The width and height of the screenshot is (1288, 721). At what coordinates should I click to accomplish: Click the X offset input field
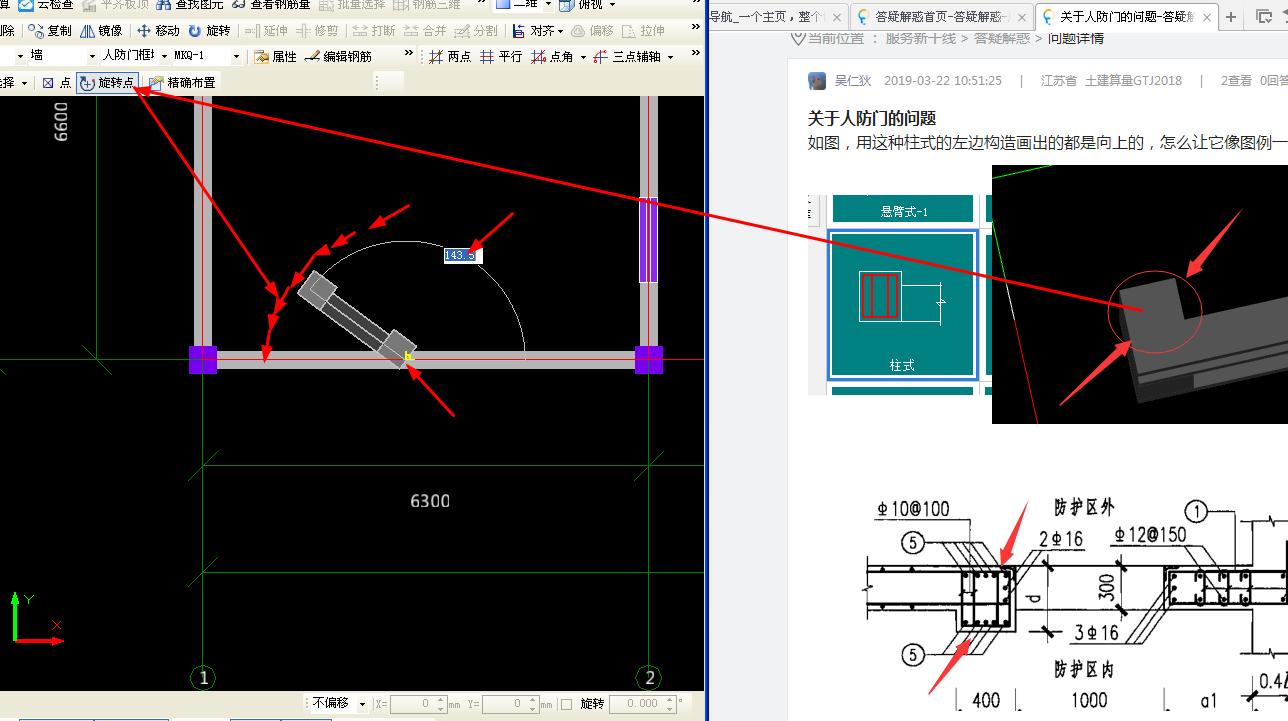[417, 704]
